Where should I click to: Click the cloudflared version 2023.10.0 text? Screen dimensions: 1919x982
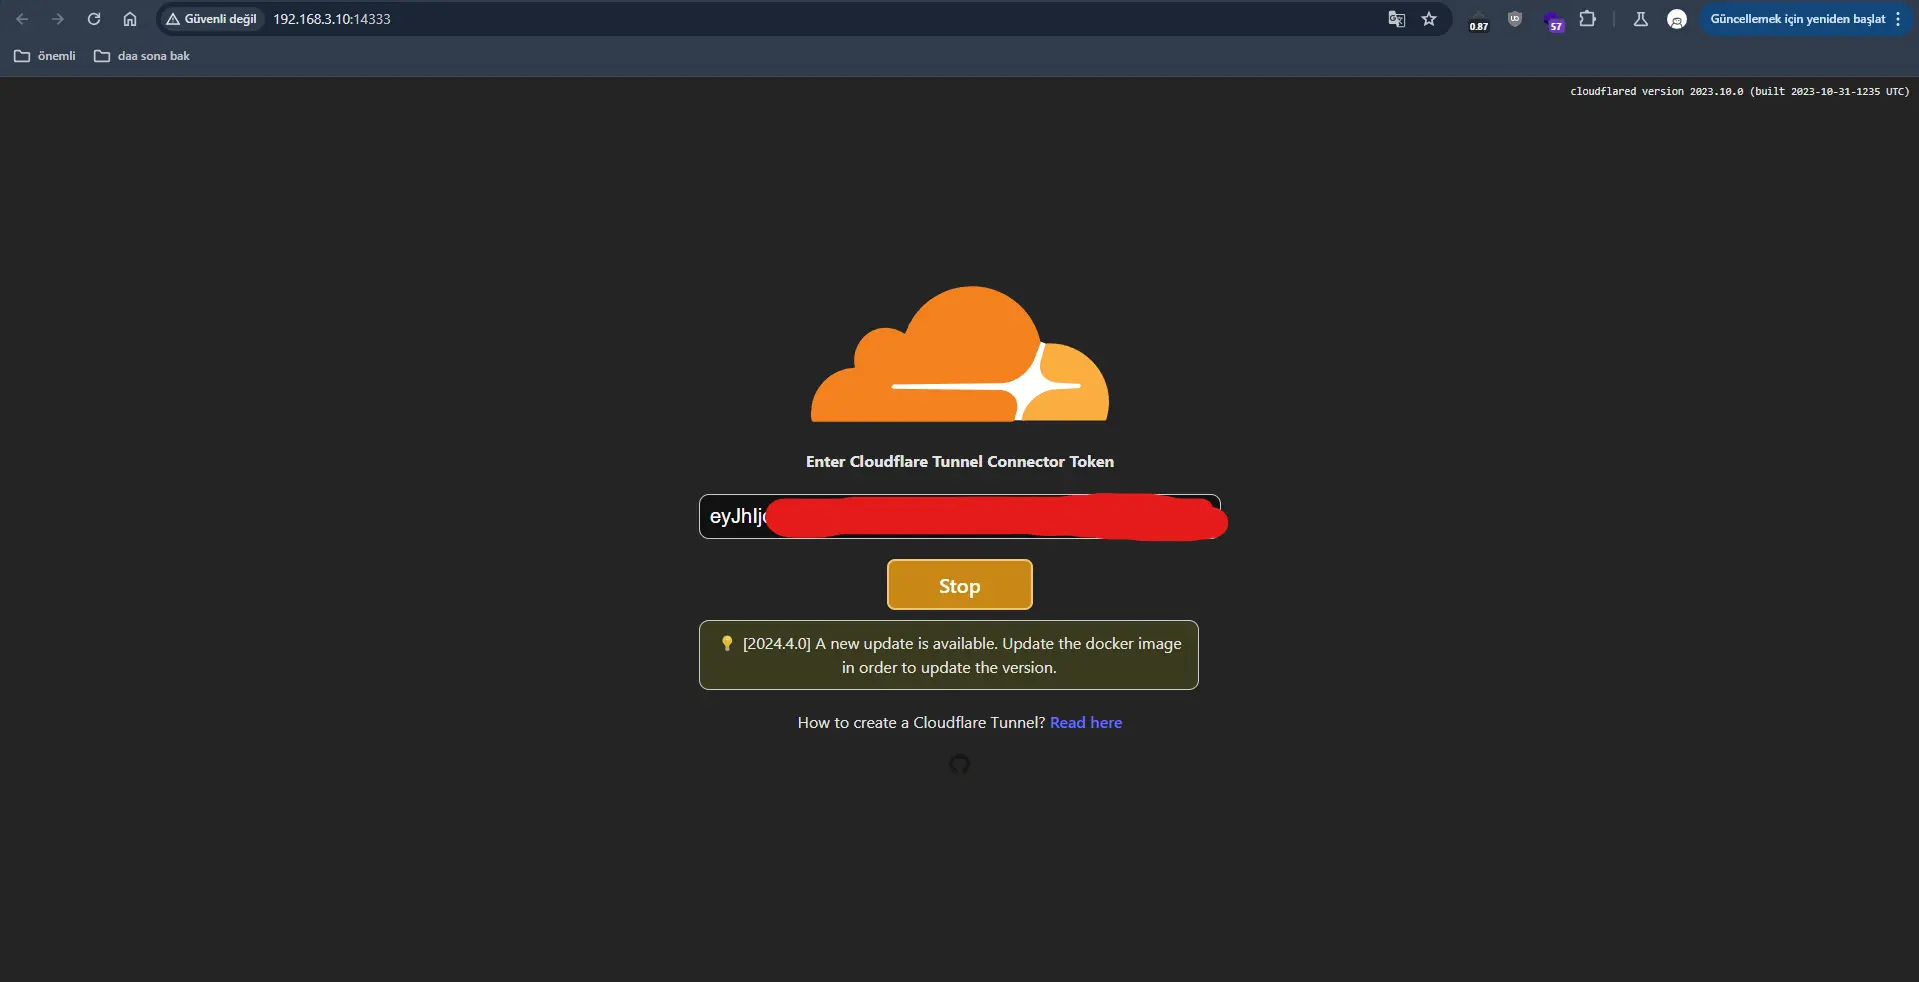click(x=1740, y=91)
